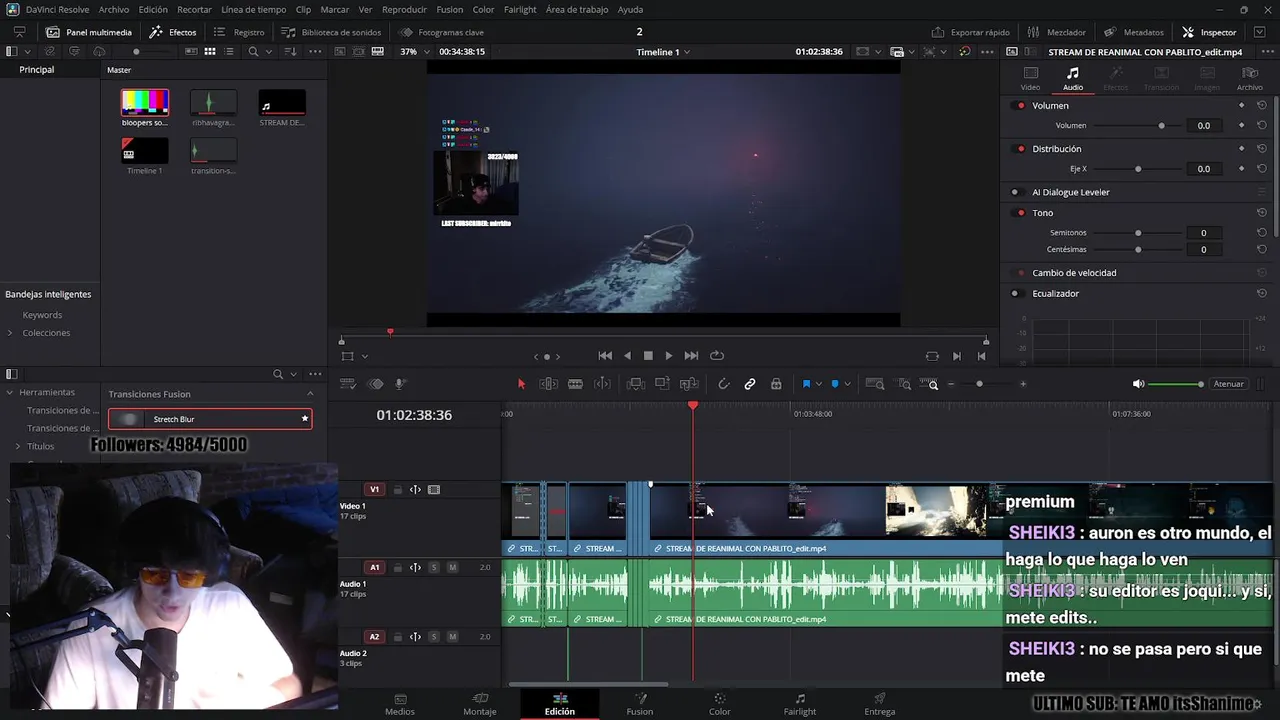This screenshot has width=1280, height=720.
Task: Add keyframe on the Eje X parameter
Action: [x=1242, y=169]
